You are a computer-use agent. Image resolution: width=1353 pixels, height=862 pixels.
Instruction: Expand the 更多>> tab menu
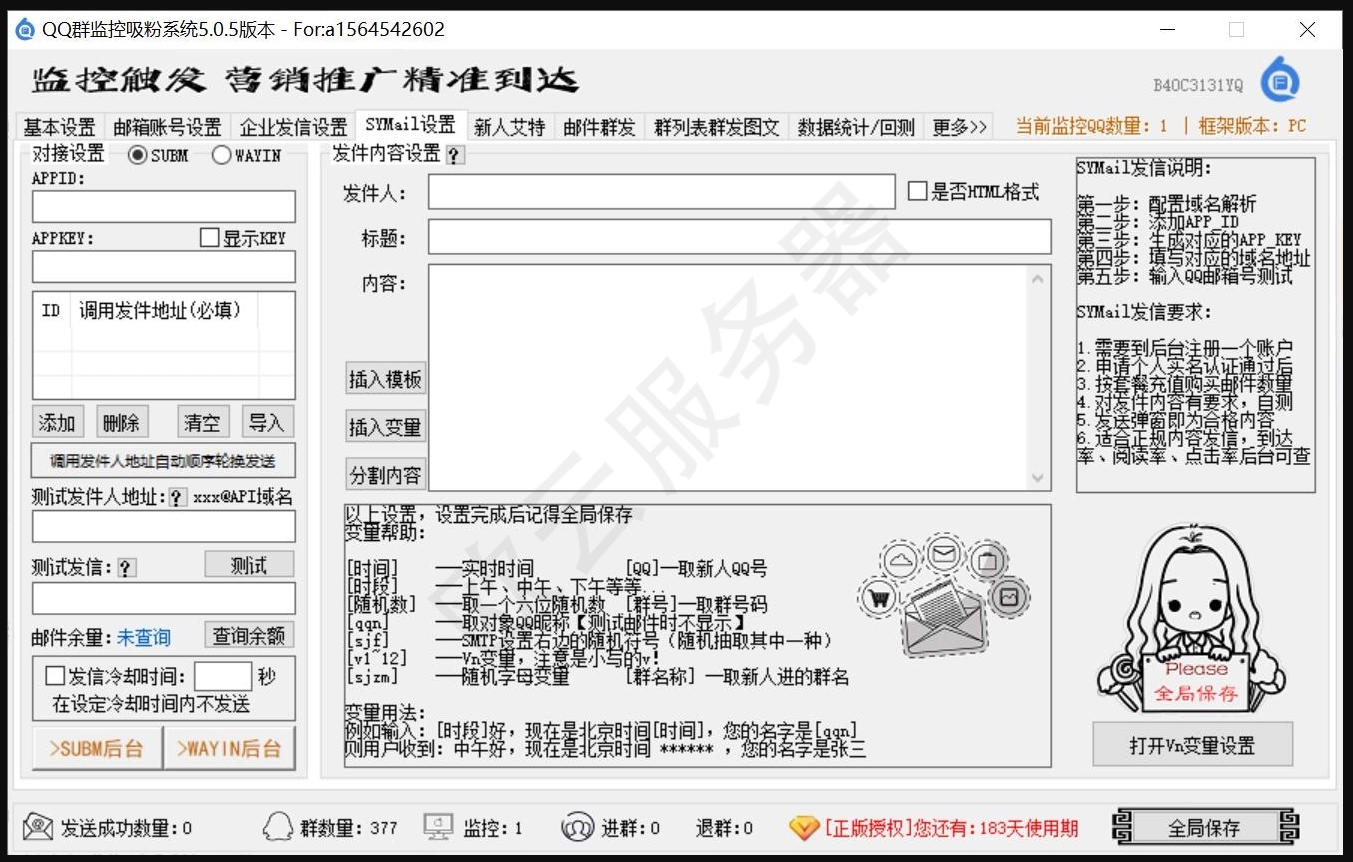(x=959, y=127)
